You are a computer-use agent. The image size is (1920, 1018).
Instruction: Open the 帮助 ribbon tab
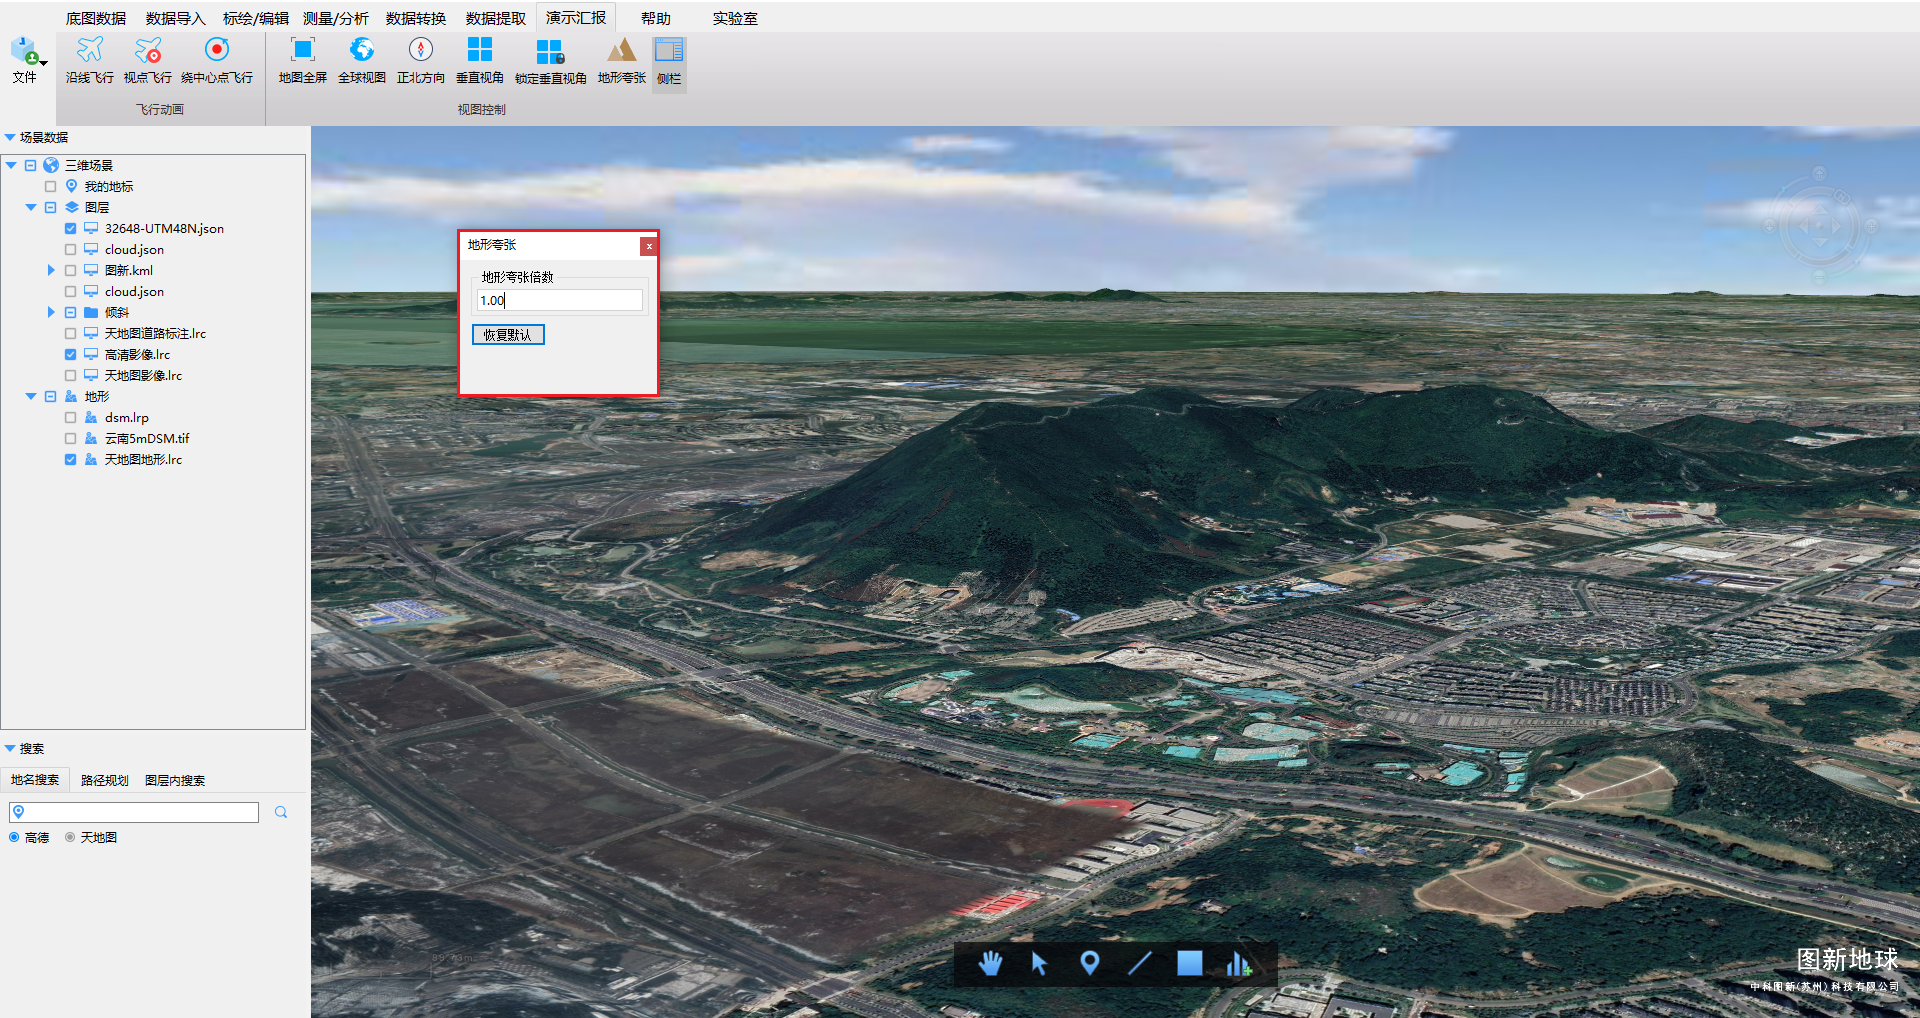[656, 18]
